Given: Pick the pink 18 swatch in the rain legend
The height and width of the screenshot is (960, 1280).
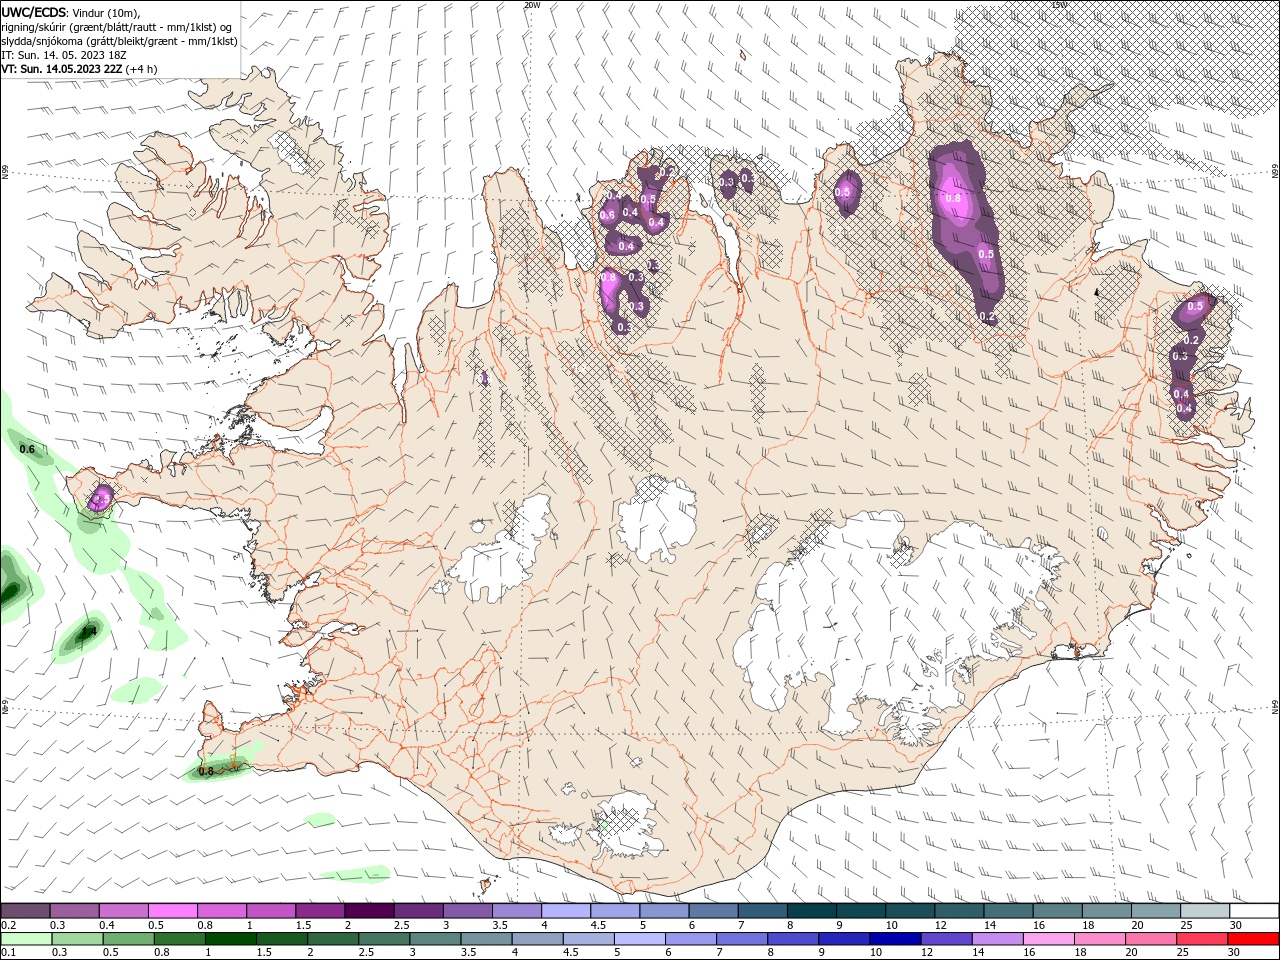Looking at the screenshot, I should coord(1100,939).
